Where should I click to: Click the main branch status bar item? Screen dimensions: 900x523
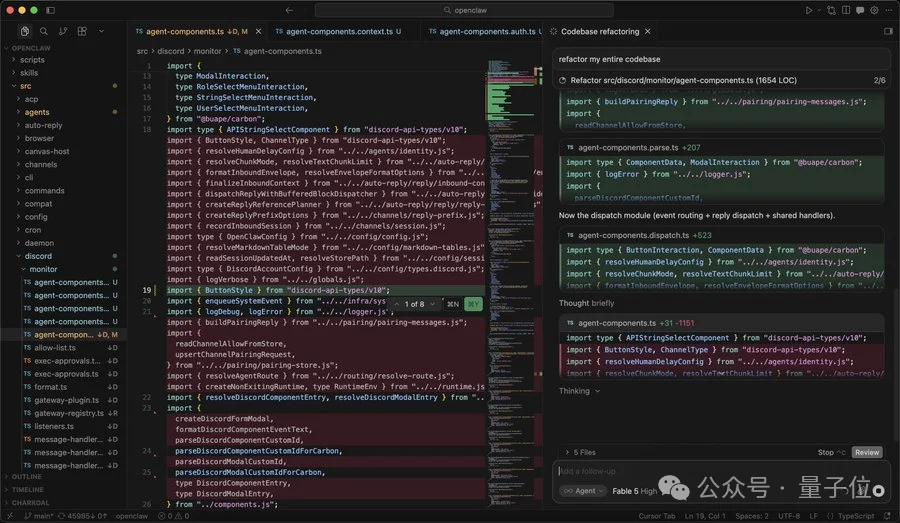(x=38, y=516)
